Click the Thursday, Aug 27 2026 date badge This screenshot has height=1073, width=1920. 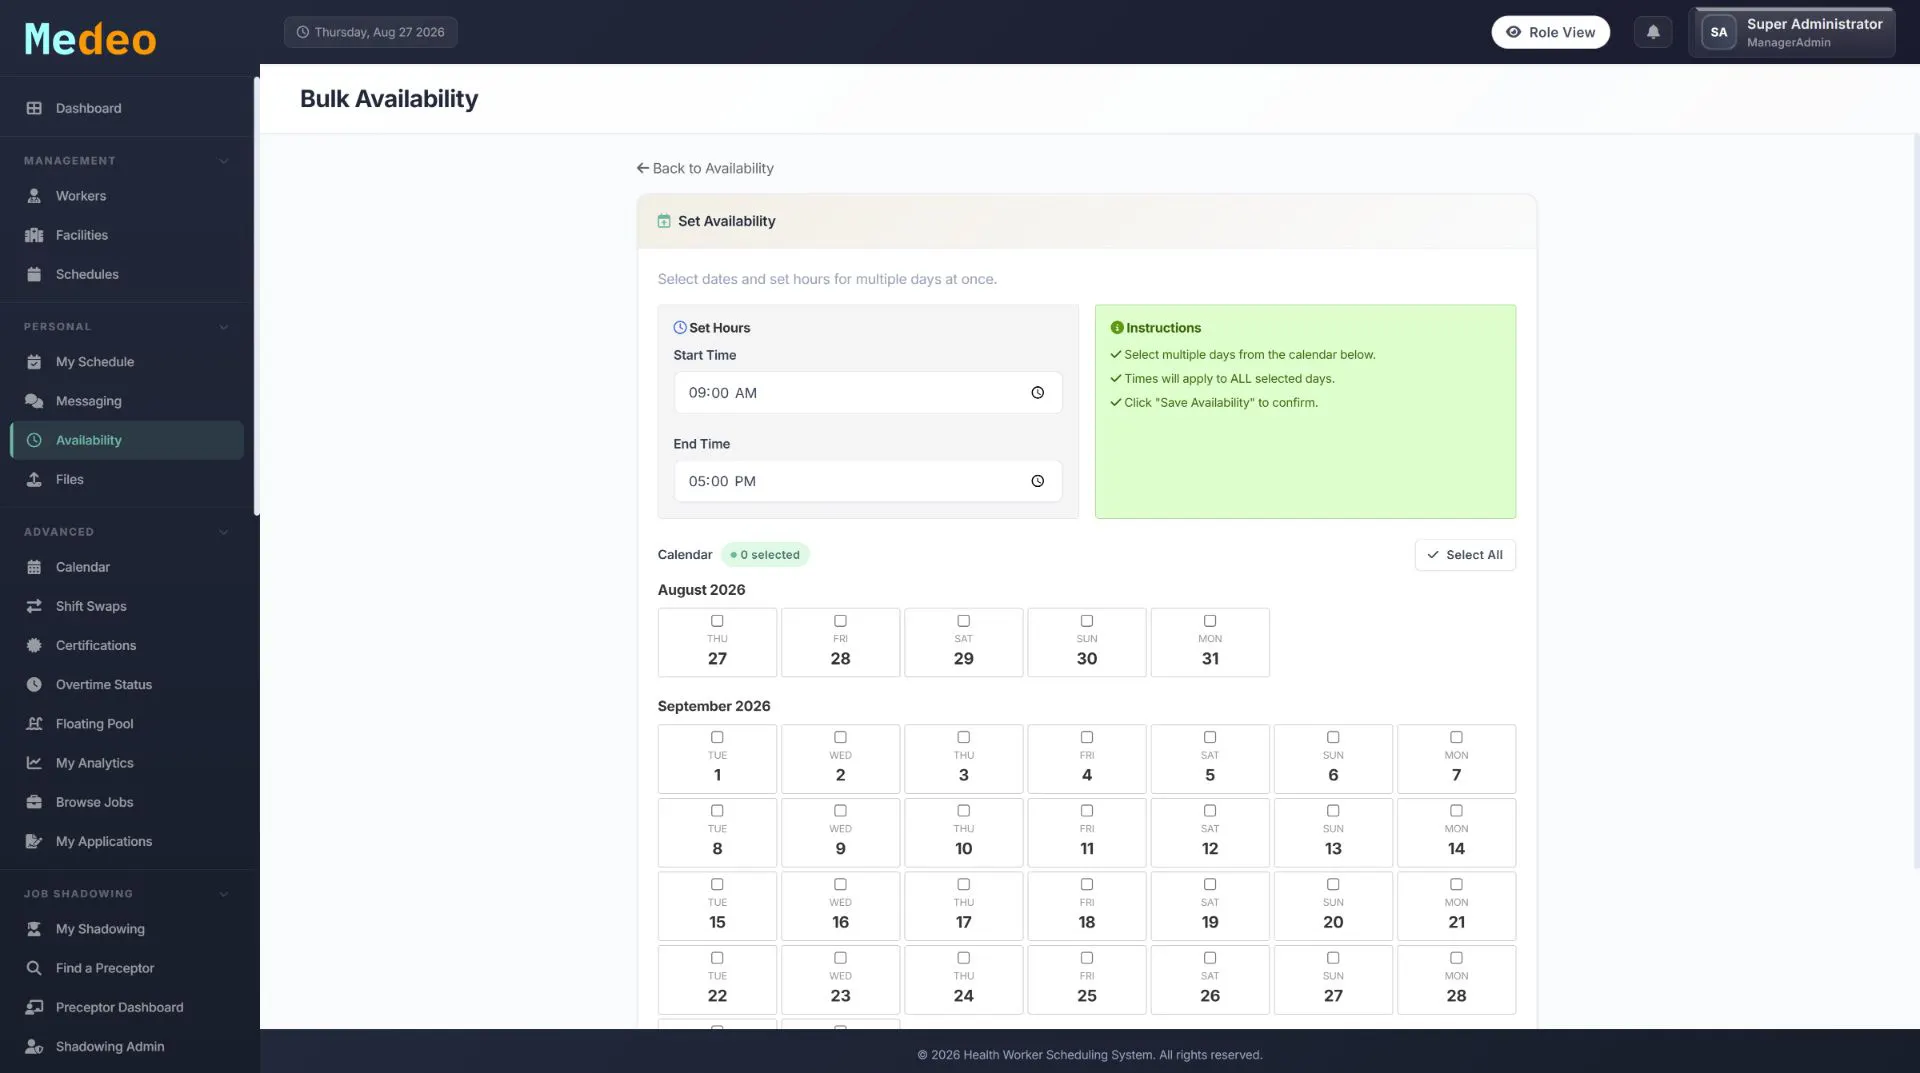pyautogui.click(x=370, y=32)
